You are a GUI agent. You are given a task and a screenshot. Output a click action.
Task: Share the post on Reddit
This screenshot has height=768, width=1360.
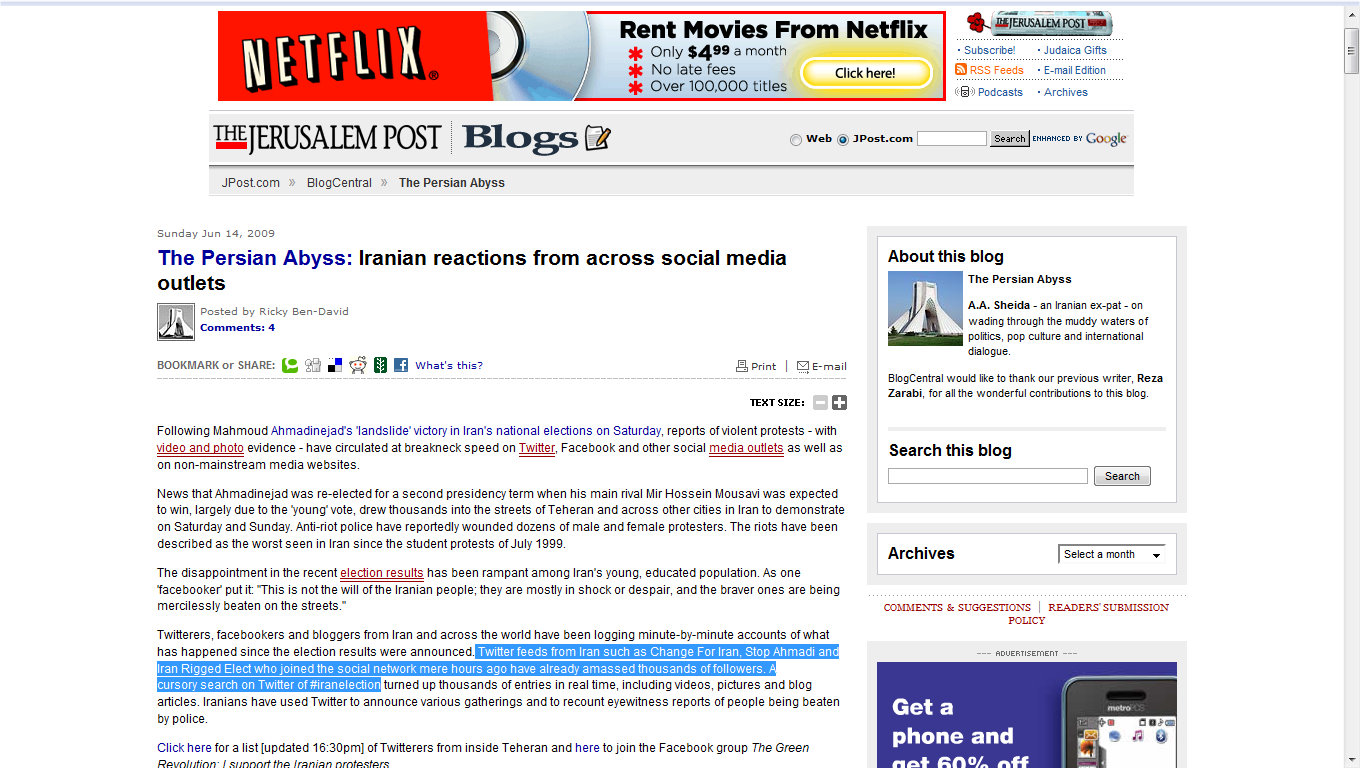358,365
